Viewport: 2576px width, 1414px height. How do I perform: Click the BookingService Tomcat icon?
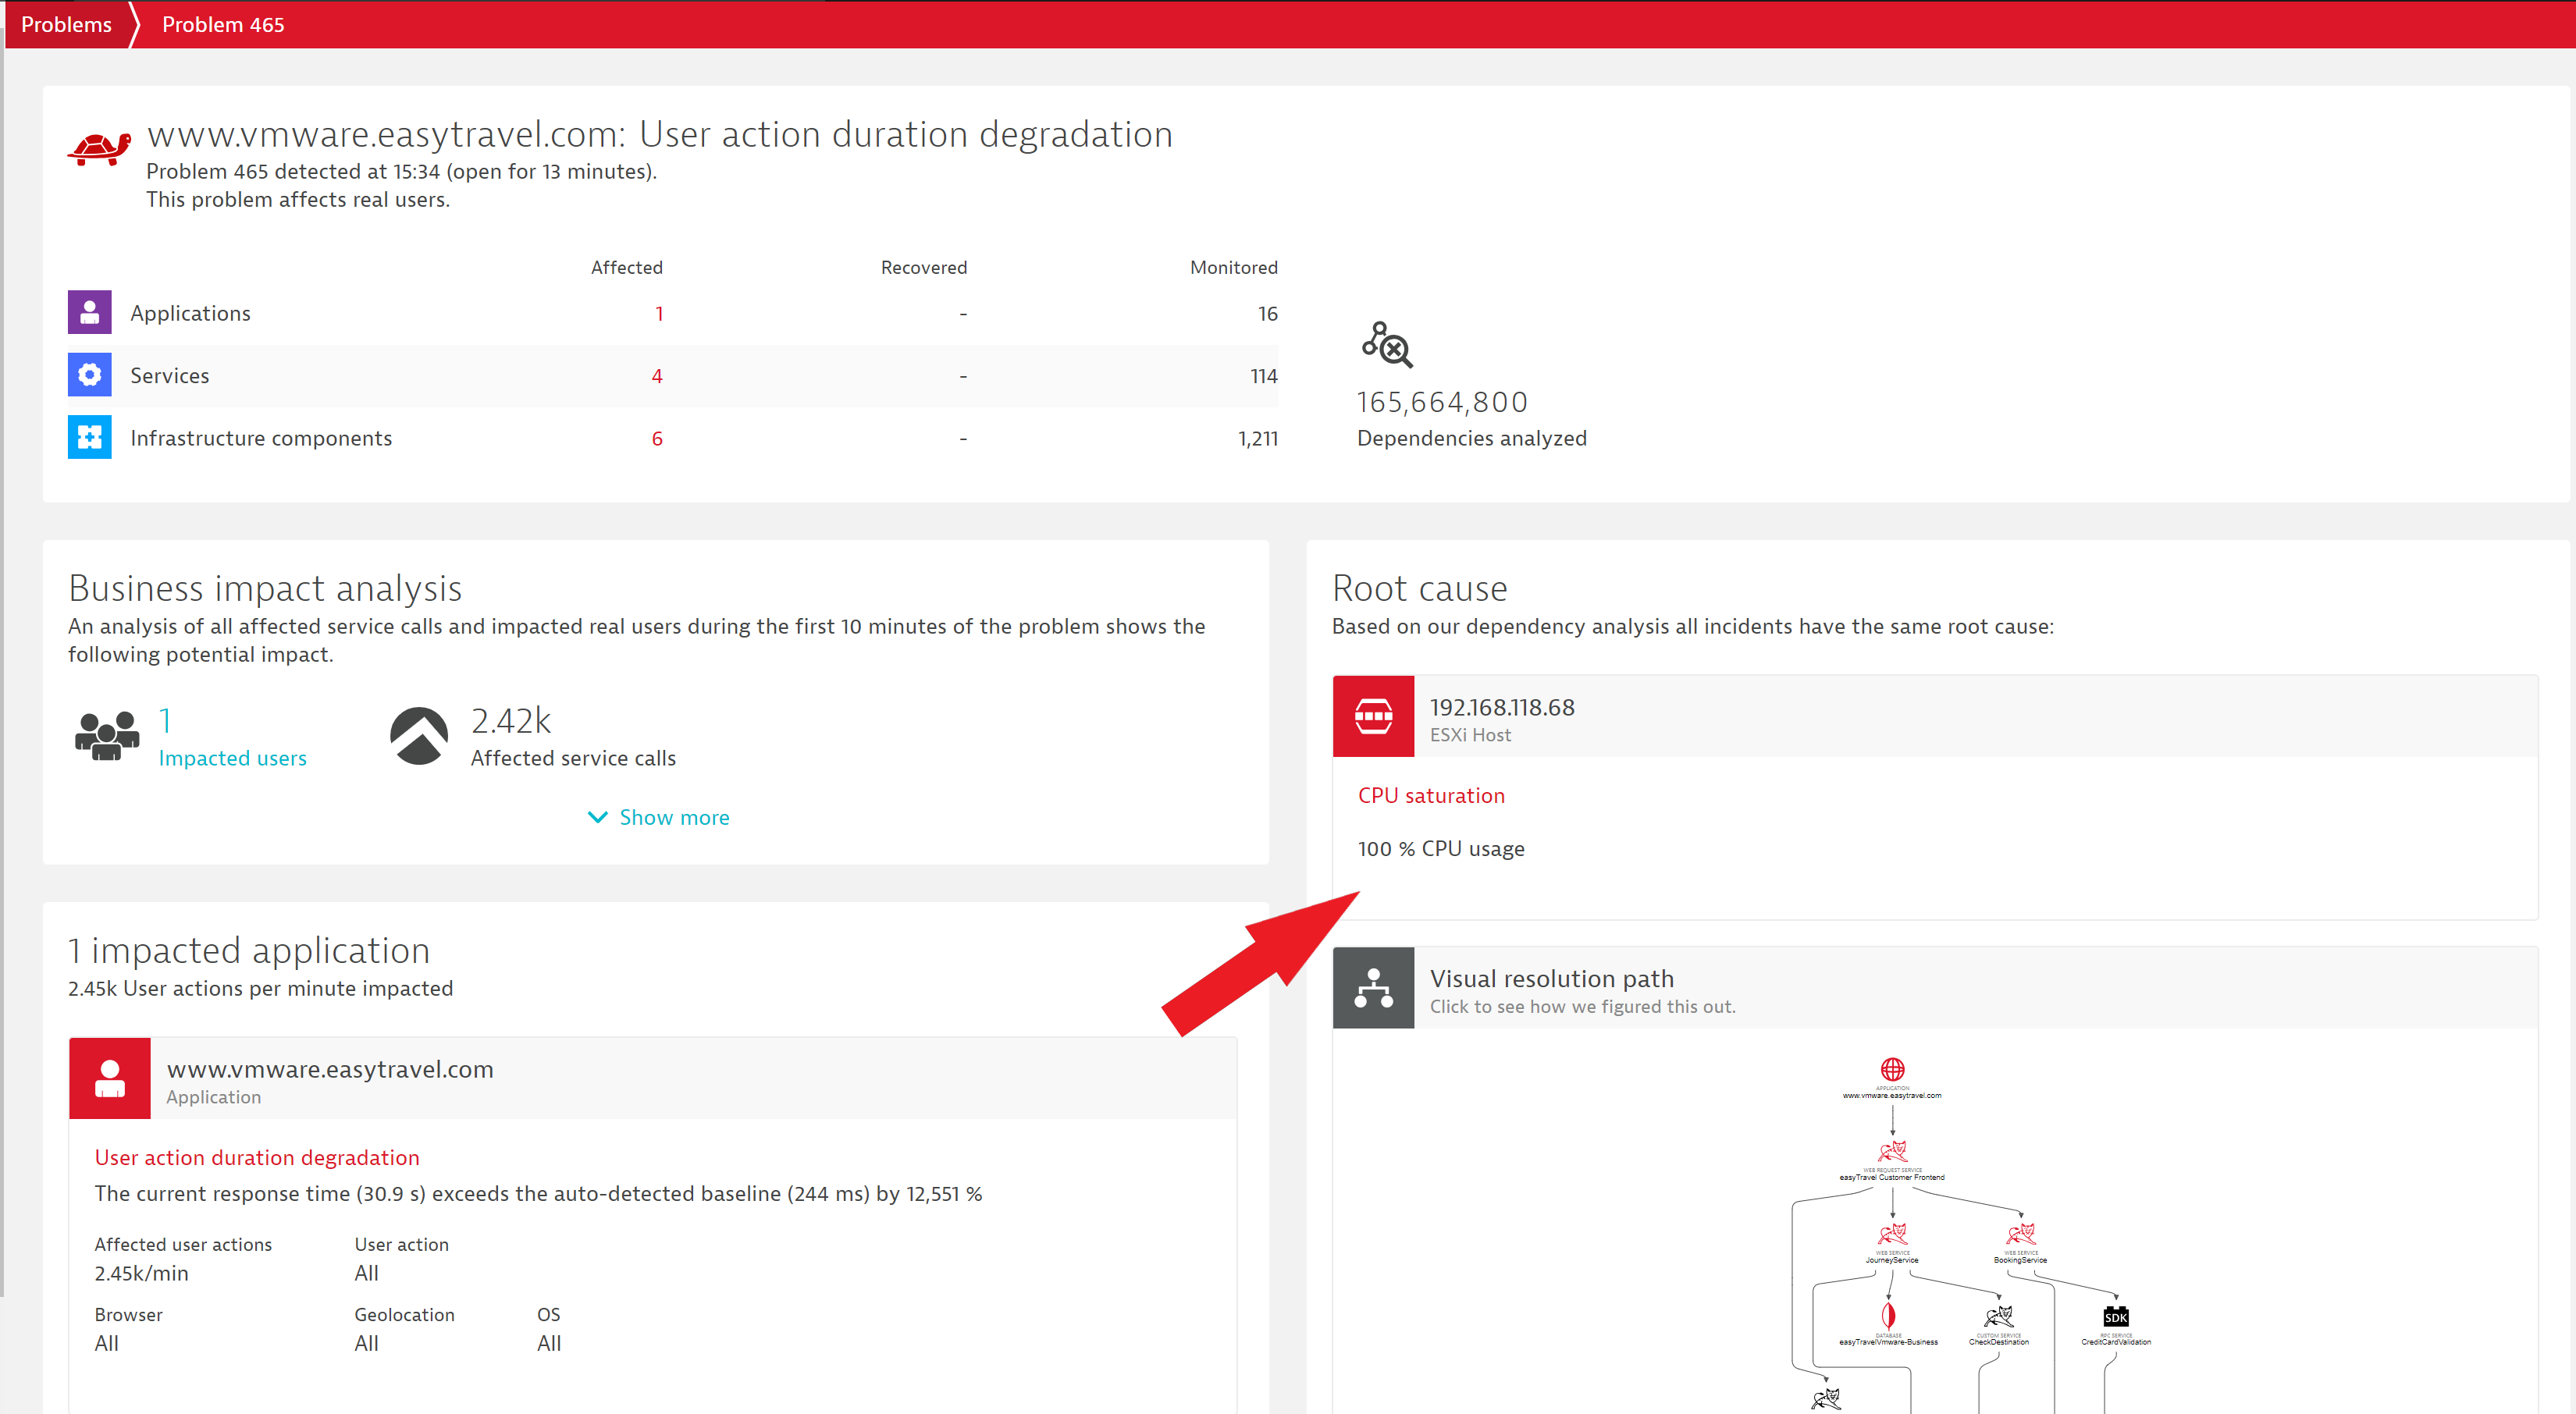coord(2020,1234)
